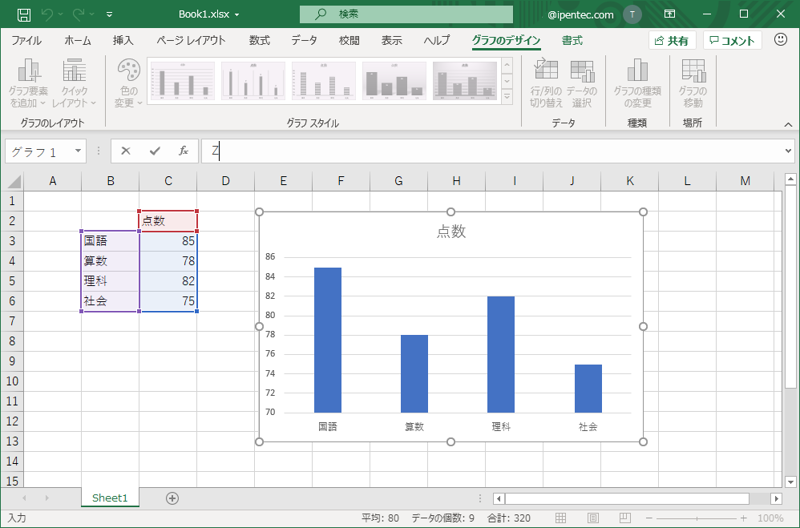Image resolution: width=800 pixels, height=528 pixels.
Task: Click the zoom slider bar
Action: tap(696, 518)
